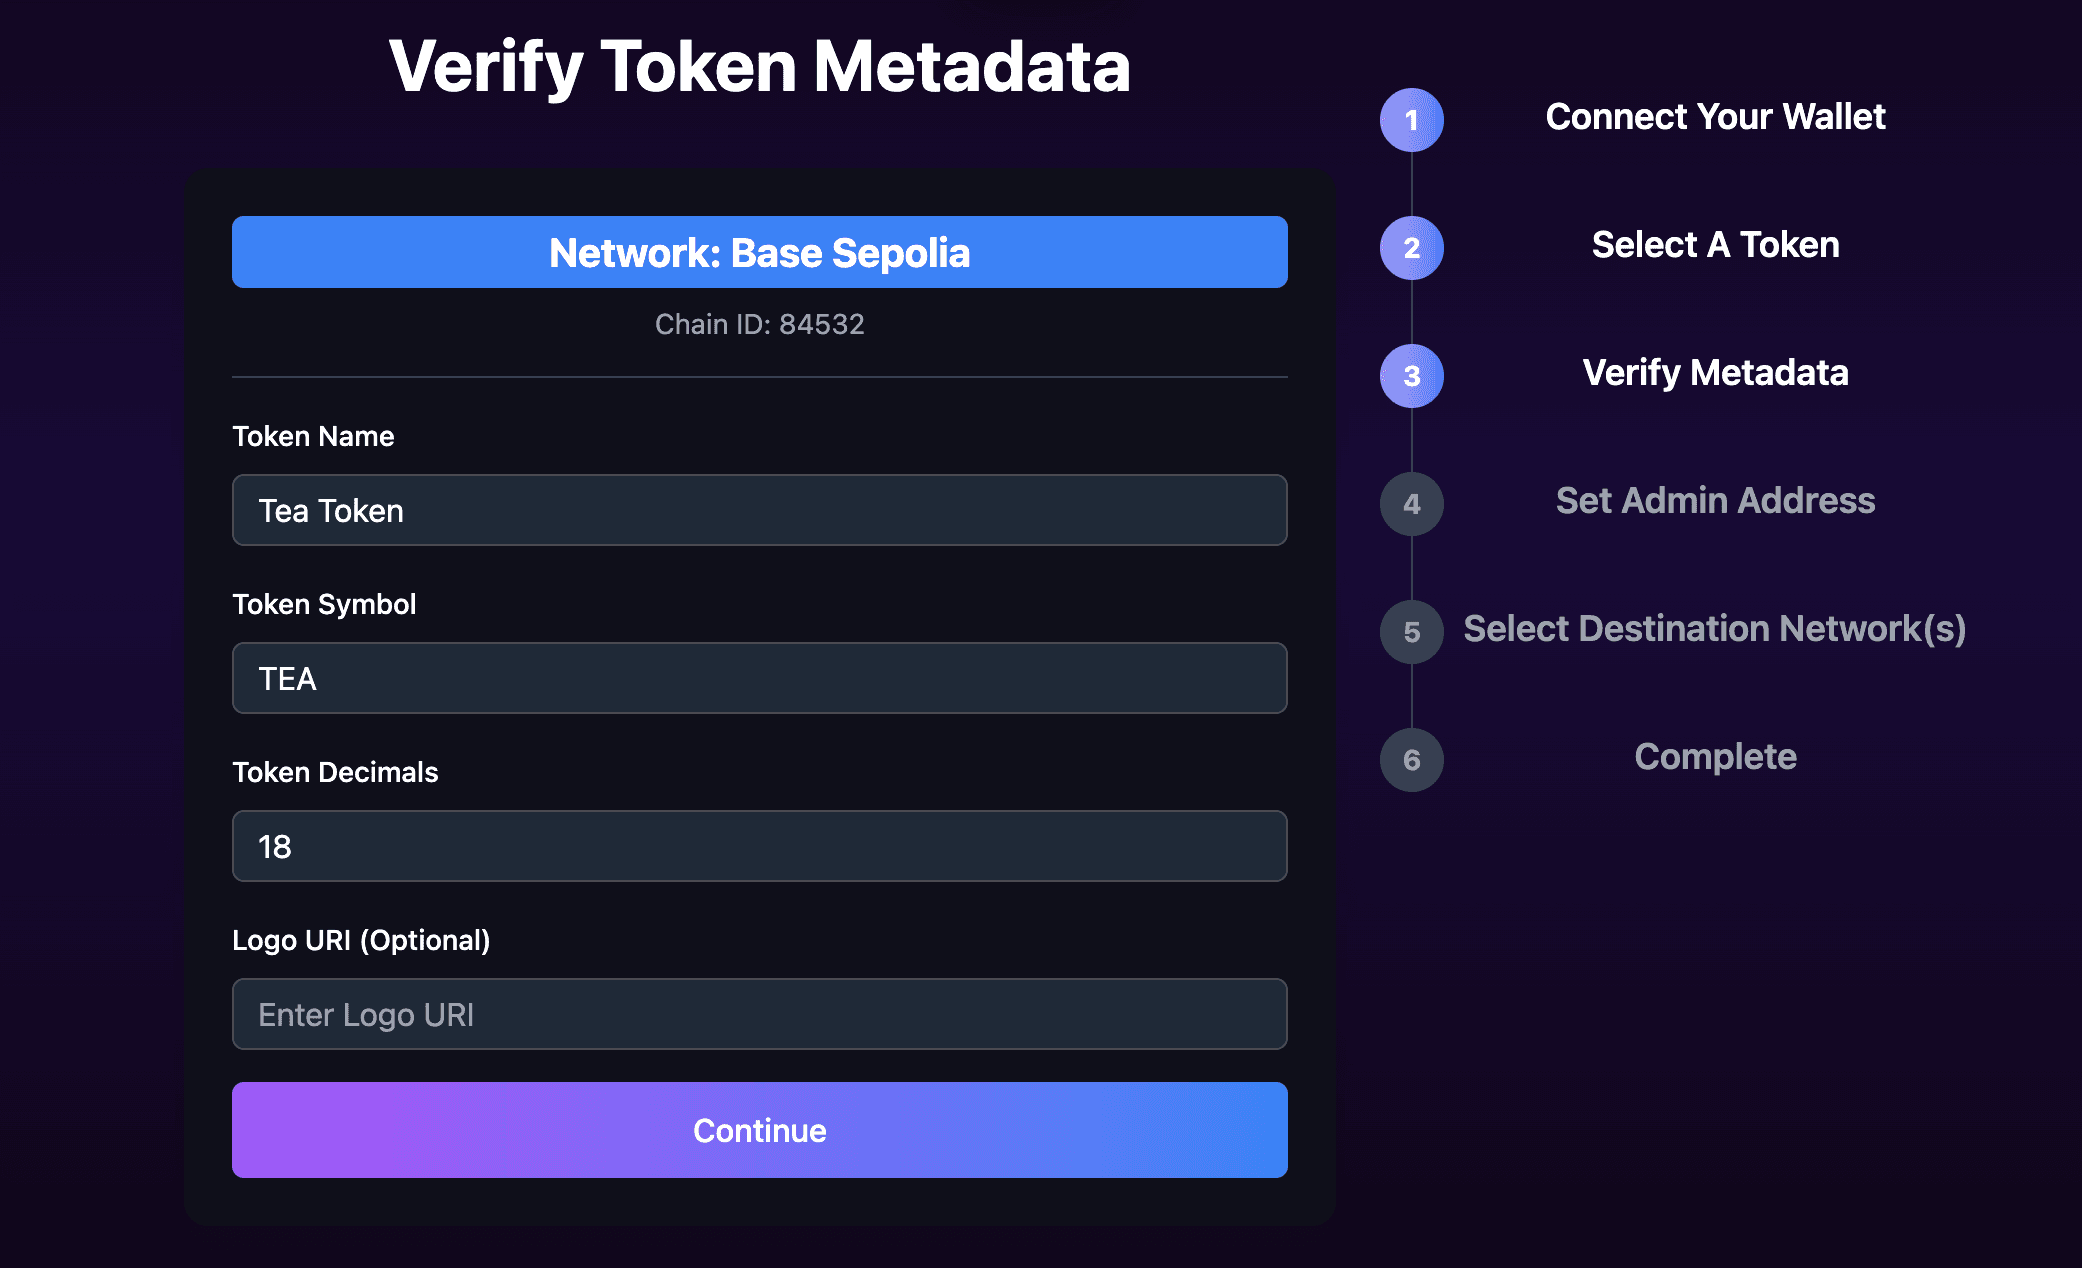Click the step 1 circle icon
The height and width of the screenshot is (1268, 2082).
click(x=1411, y=120)
